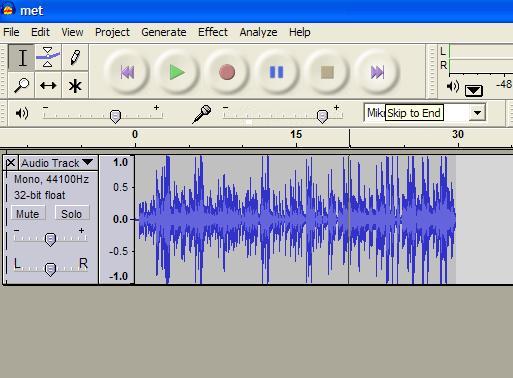Click the output volume slider handle

point(115,117)
